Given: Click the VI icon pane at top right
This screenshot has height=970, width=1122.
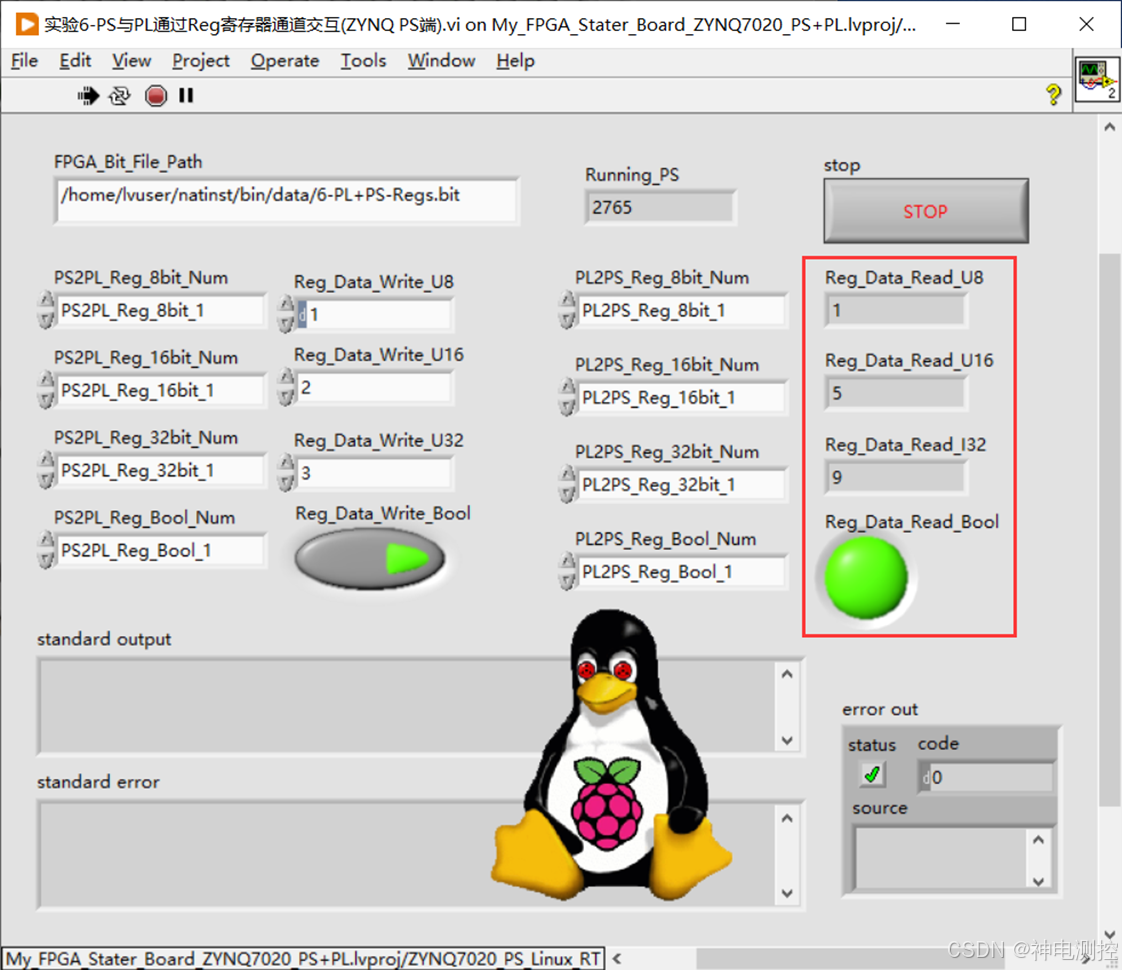Looking at the screenshot, I should click(x=1097, y=79).
